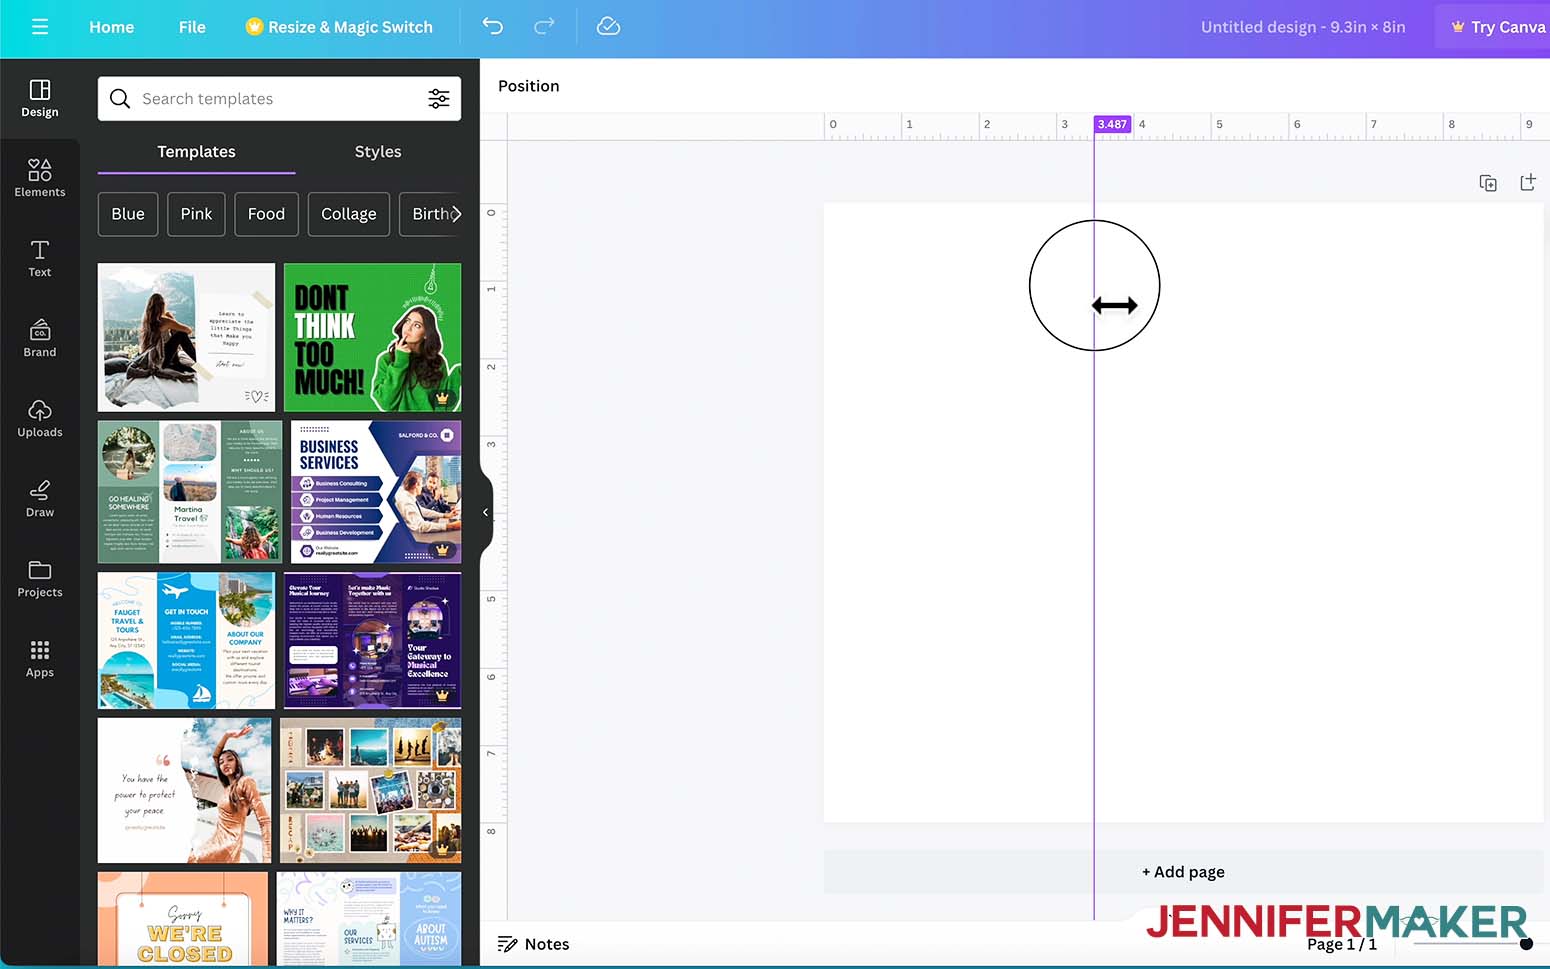Click the 3.487 ruler guide marker
This screenshot has height=969, width=1550.
click(x=1112, y=124)
